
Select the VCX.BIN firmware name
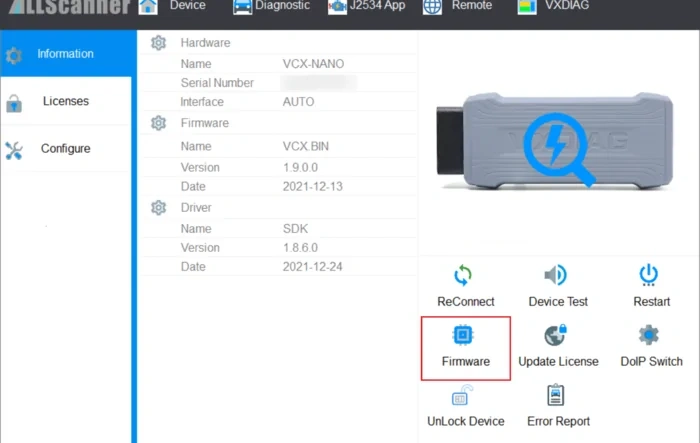tap(306, 146)
